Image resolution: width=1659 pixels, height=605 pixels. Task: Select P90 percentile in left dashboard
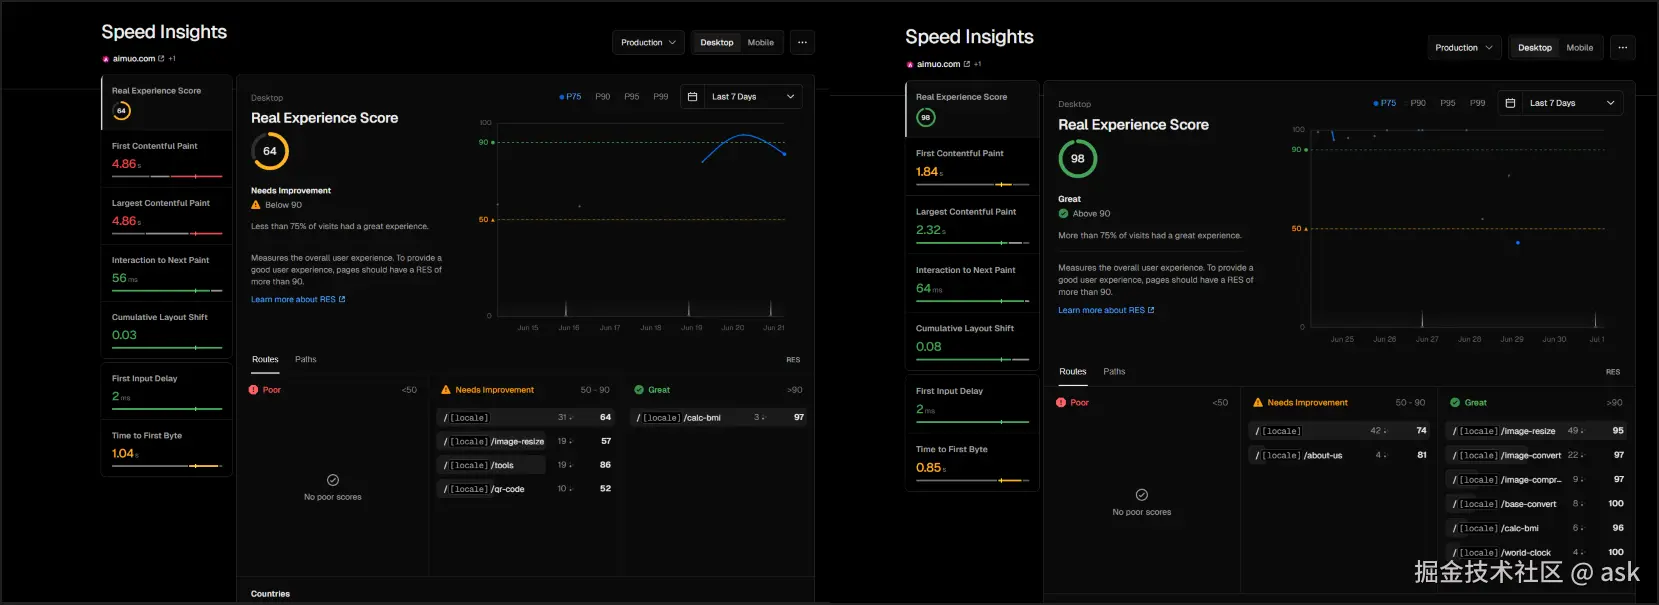603,97
